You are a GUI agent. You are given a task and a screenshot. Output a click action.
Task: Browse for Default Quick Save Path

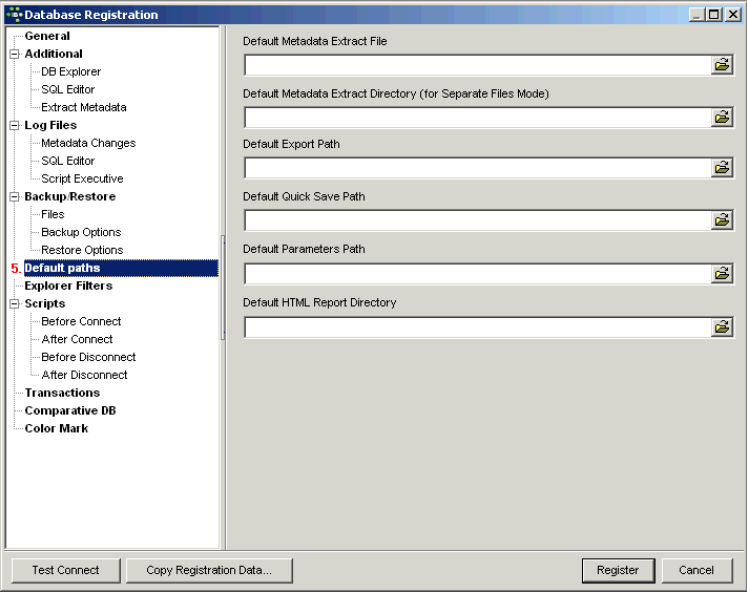tap(720, 220)
